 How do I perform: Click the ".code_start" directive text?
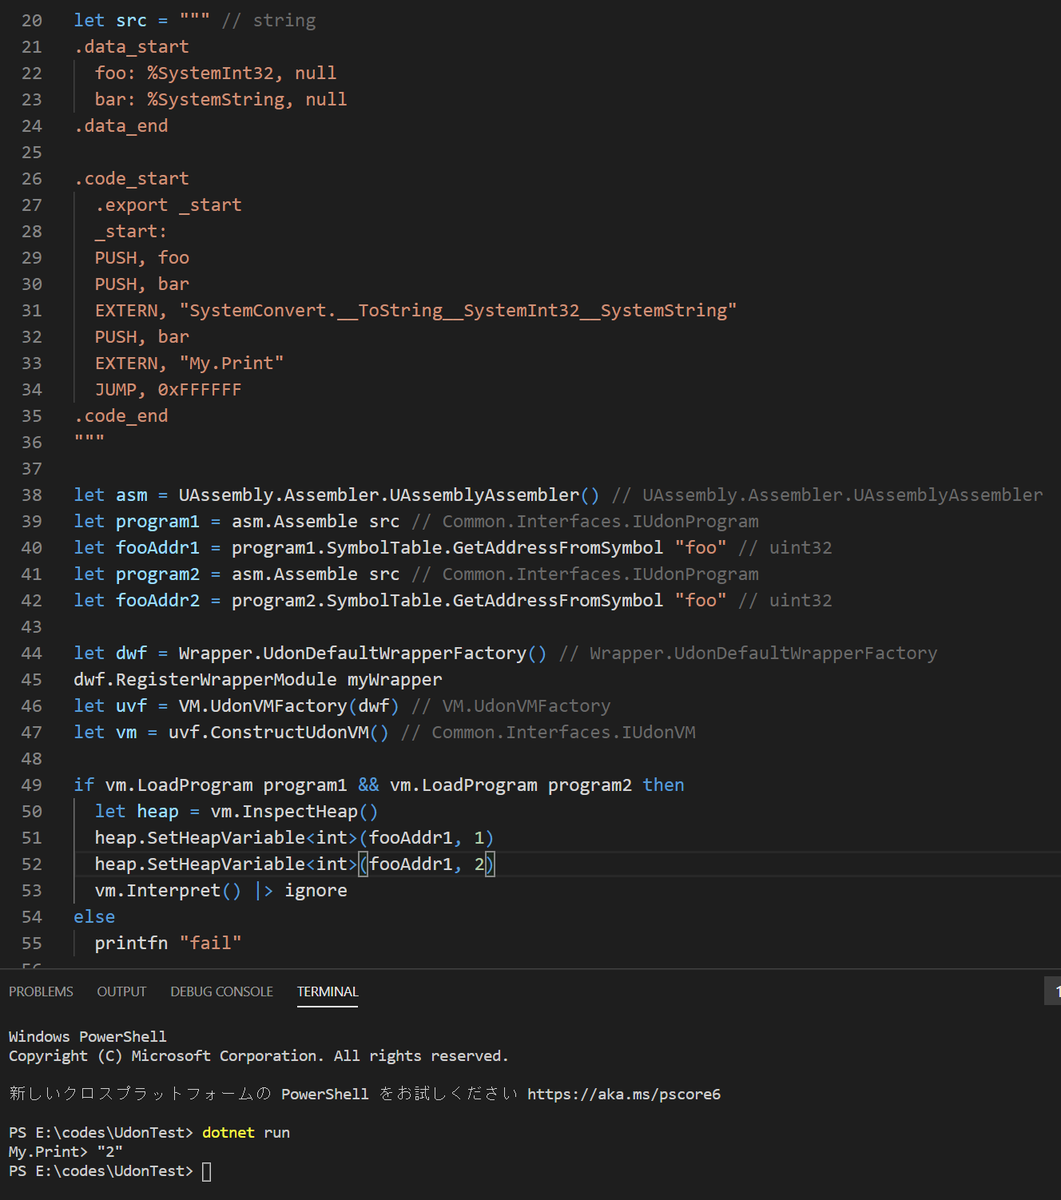click(131, 178)
